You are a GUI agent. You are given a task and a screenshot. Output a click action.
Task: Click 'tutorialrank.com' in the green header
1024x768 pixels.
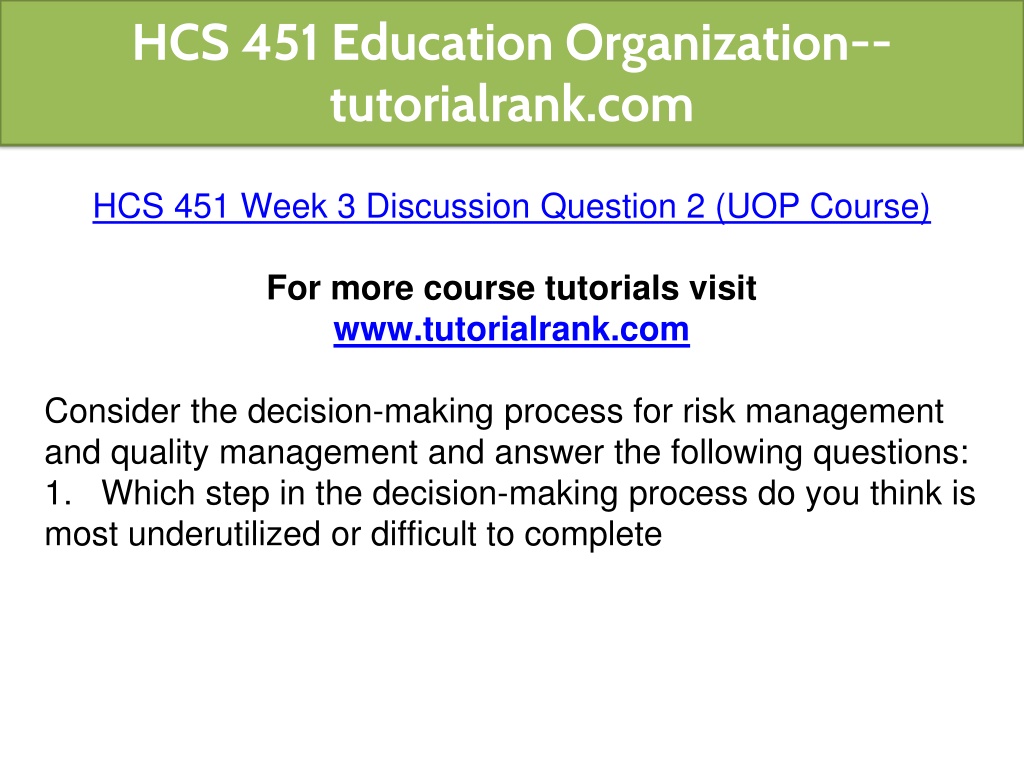point(511,104)
